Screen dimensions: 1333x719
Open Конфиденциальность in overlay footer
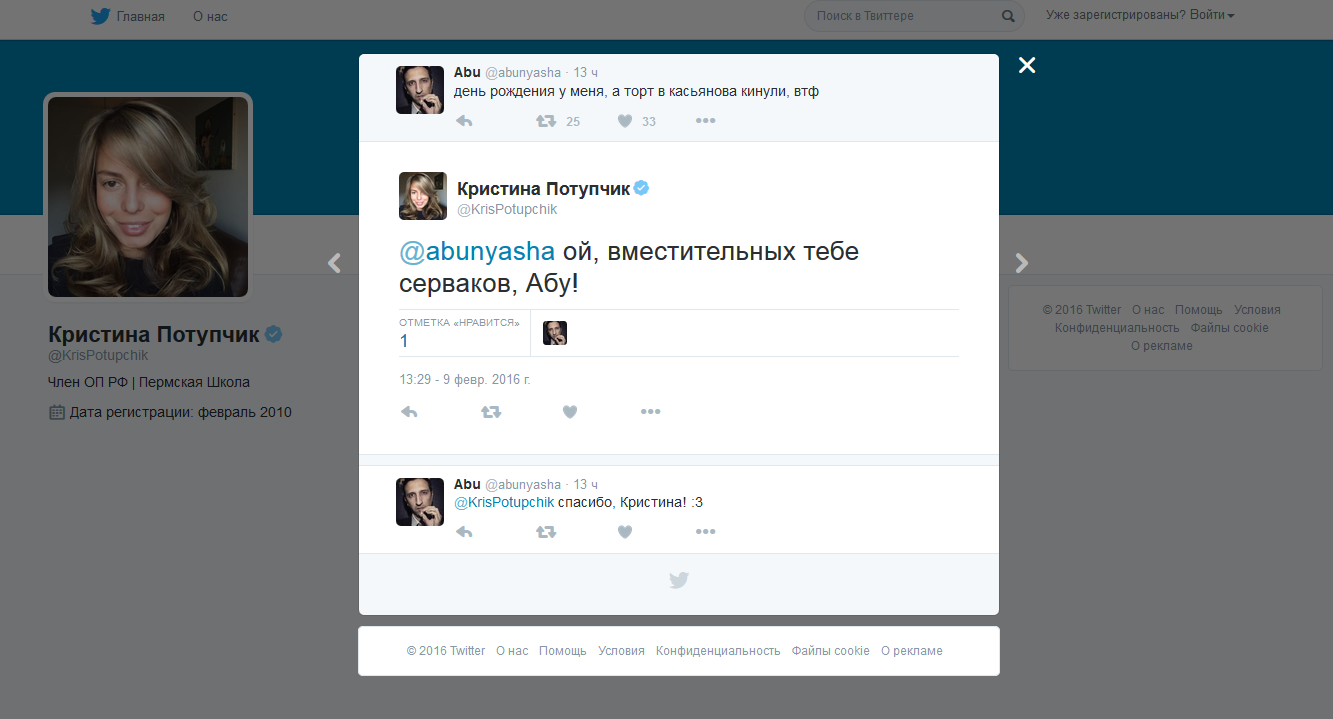click(x=718, y=651)
